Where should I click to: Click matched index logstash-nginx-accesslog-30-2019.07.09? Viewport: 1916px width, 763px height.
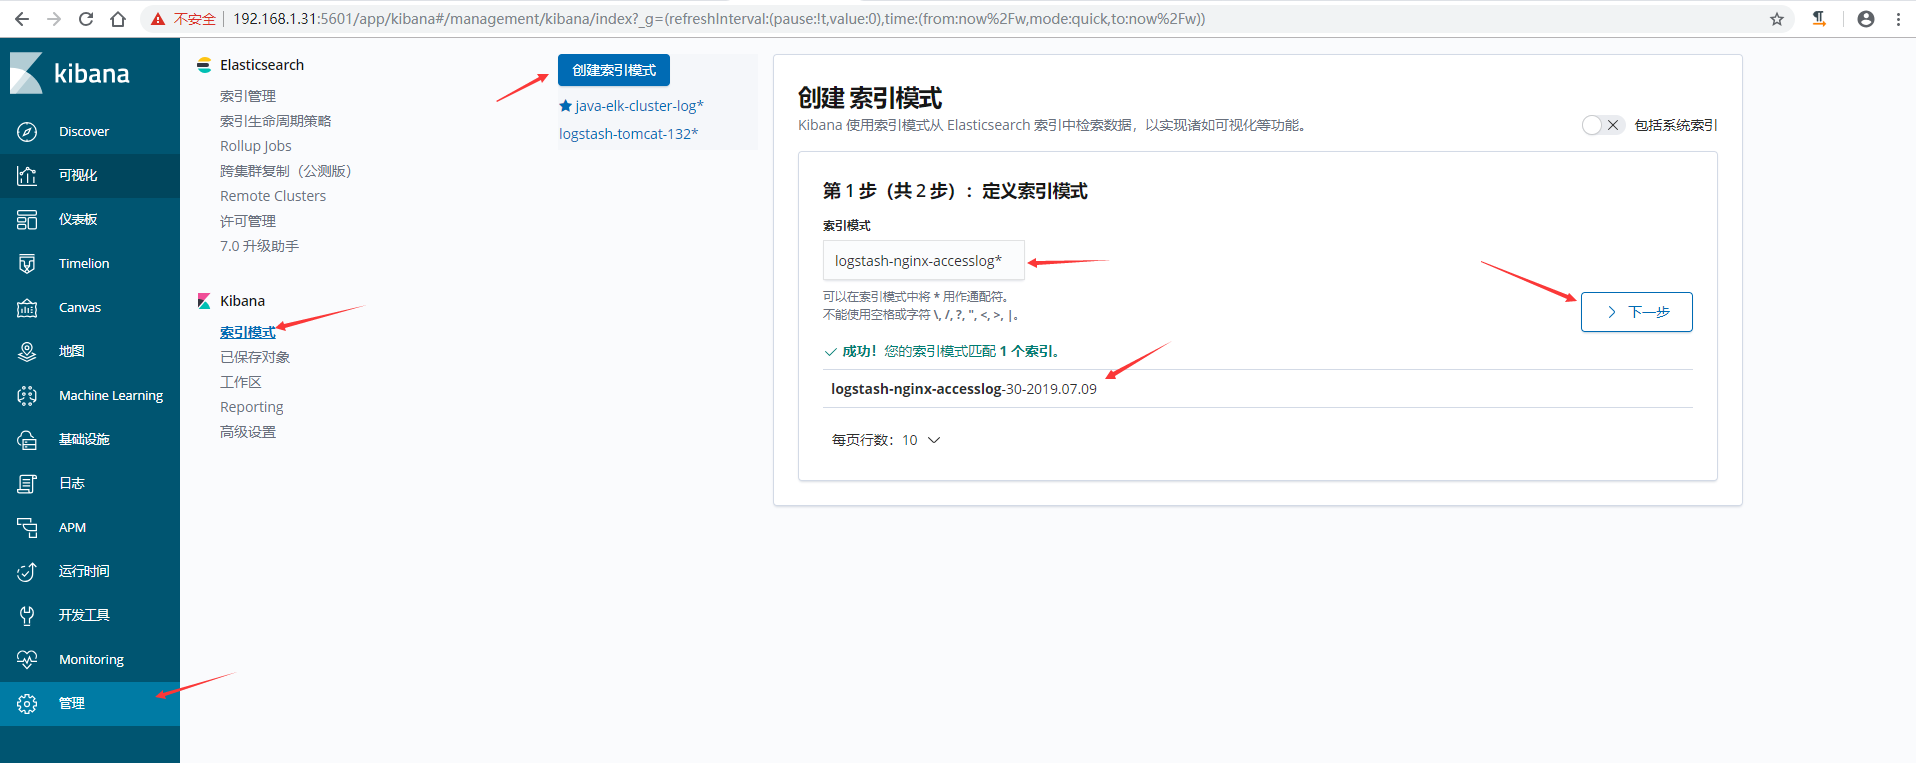coord(964,389)
